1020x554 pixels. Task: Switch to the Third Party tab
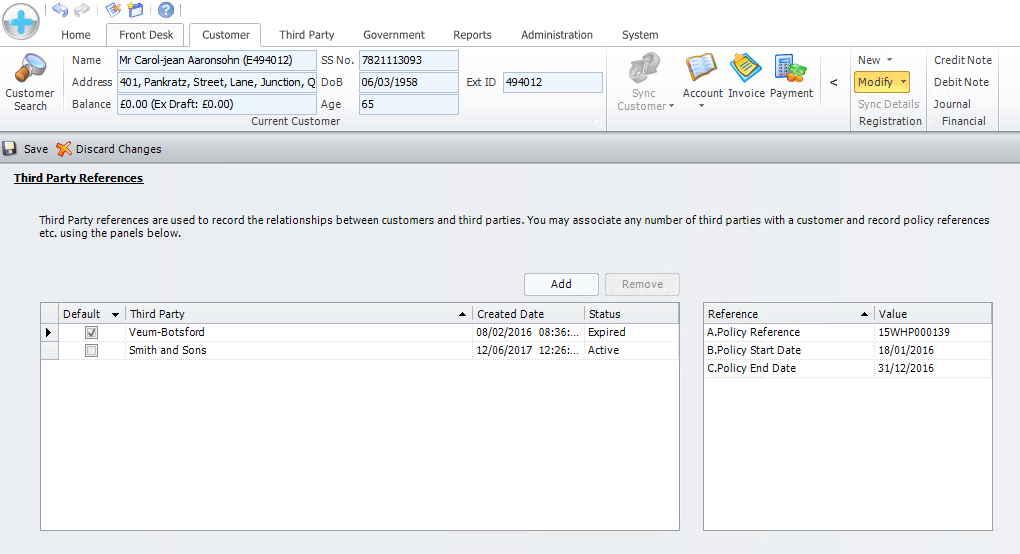click(306, 35)
